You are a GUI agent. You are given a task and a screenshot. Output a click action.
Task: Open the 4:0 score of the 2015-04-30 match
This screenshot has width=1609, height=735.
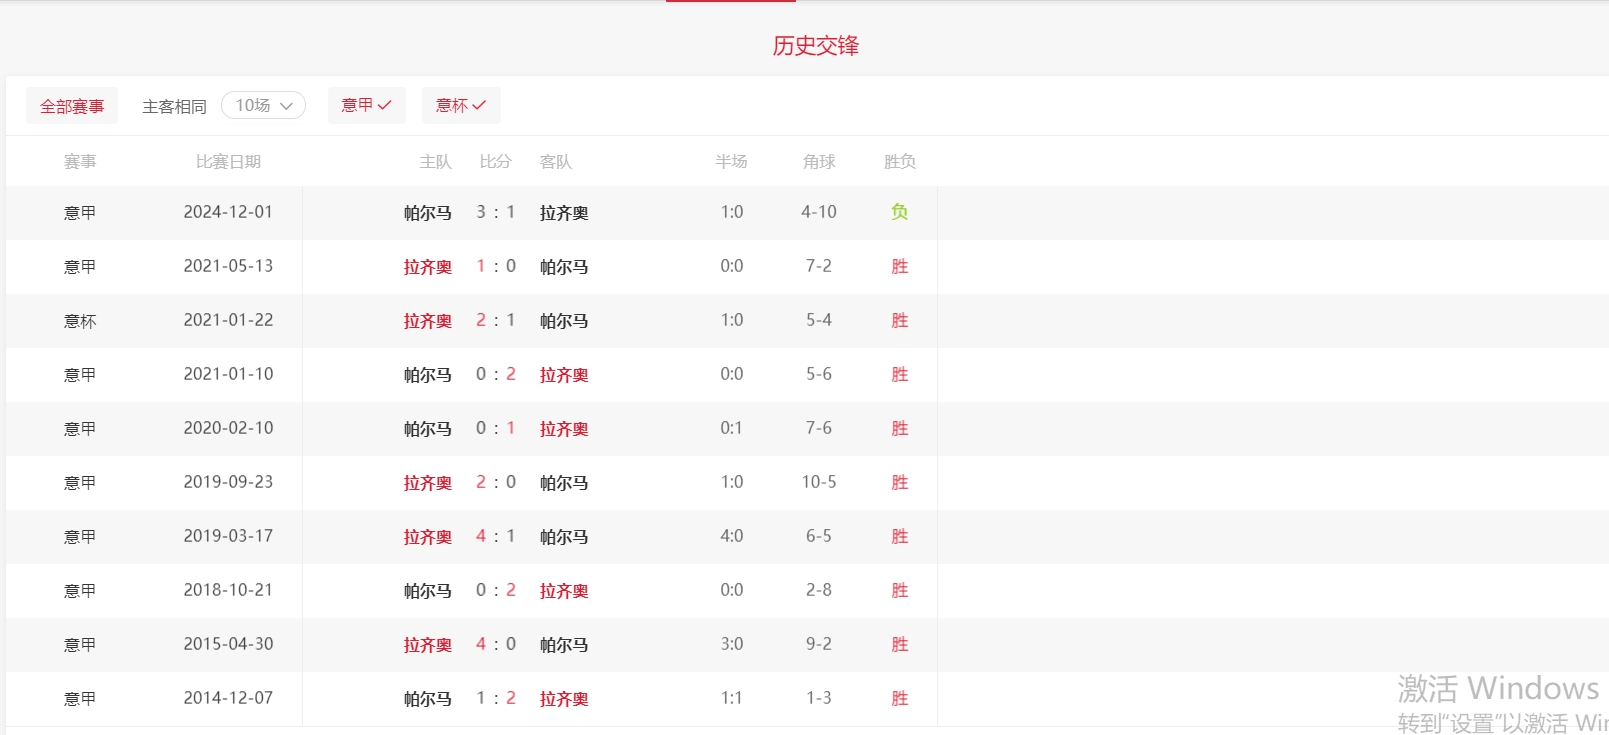[x=495, y=645]
